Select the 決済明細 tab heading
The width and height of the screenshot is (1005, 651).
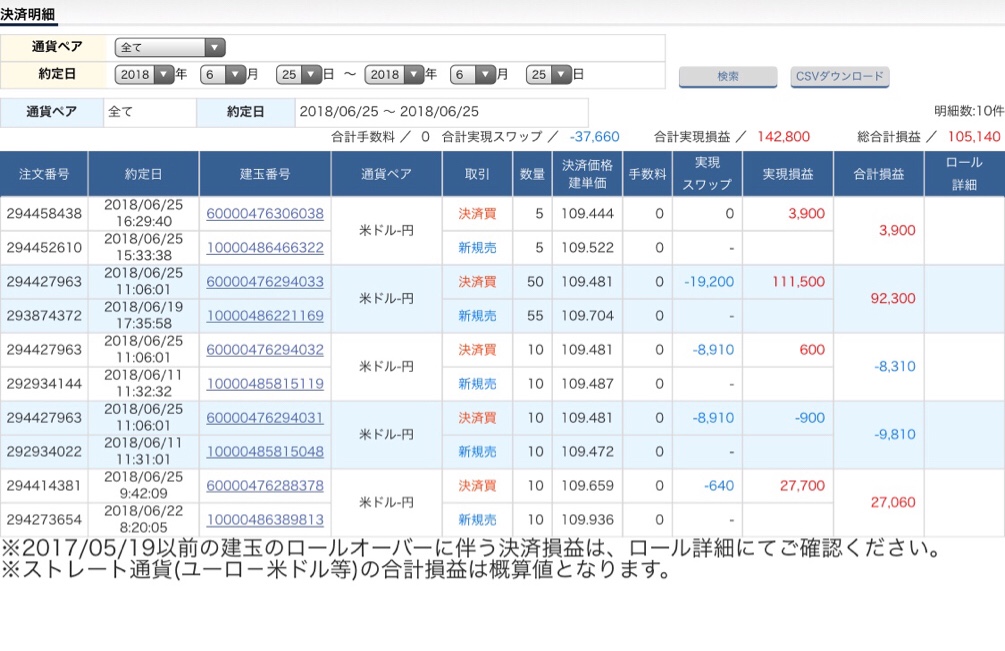pos(28,15)
